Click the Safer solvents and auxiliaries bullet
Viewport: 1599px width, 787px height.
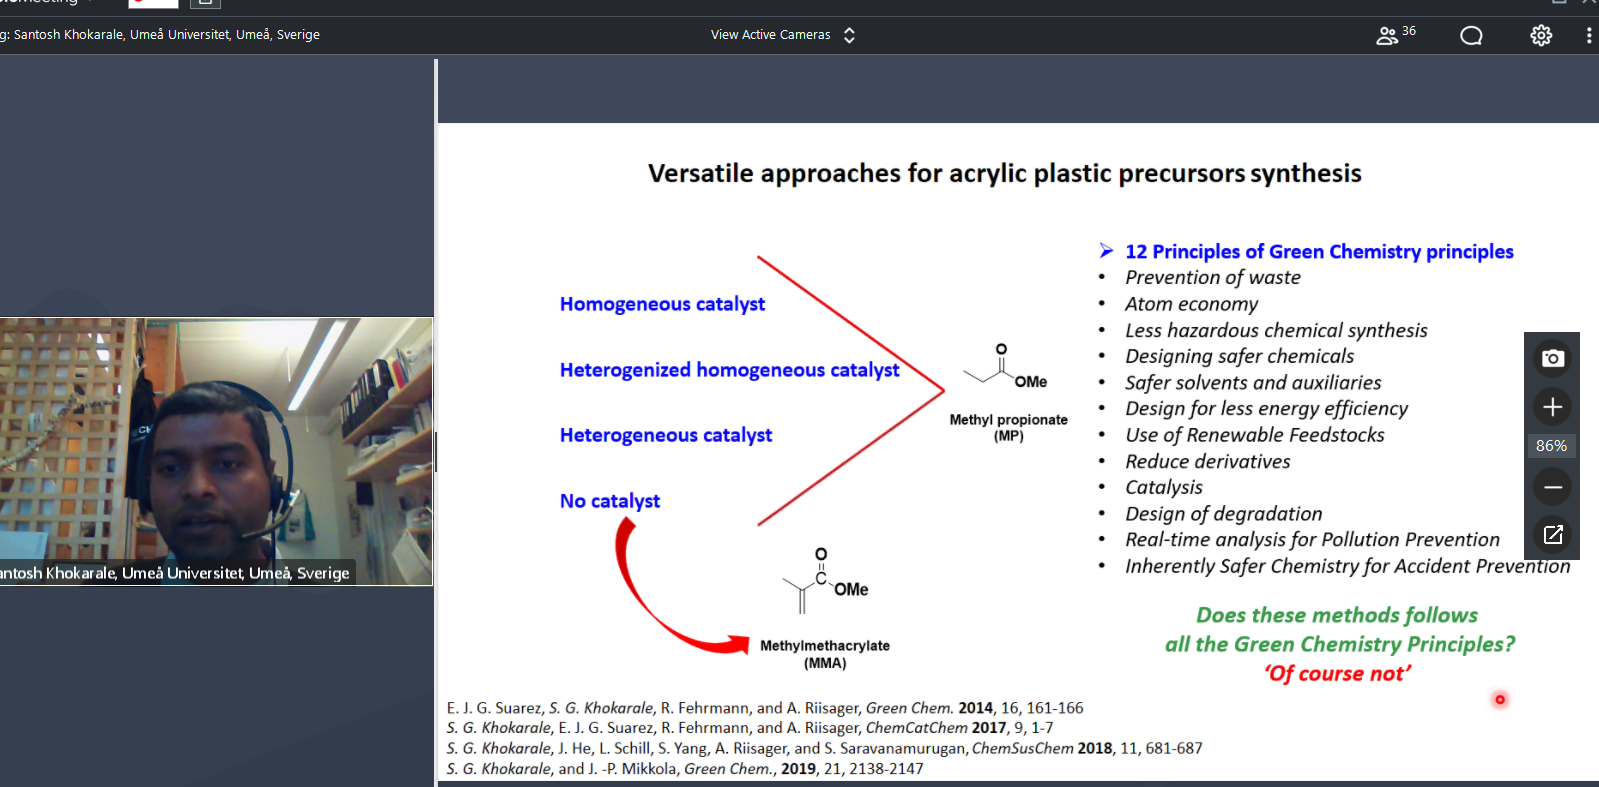[x=1253, y=383]
